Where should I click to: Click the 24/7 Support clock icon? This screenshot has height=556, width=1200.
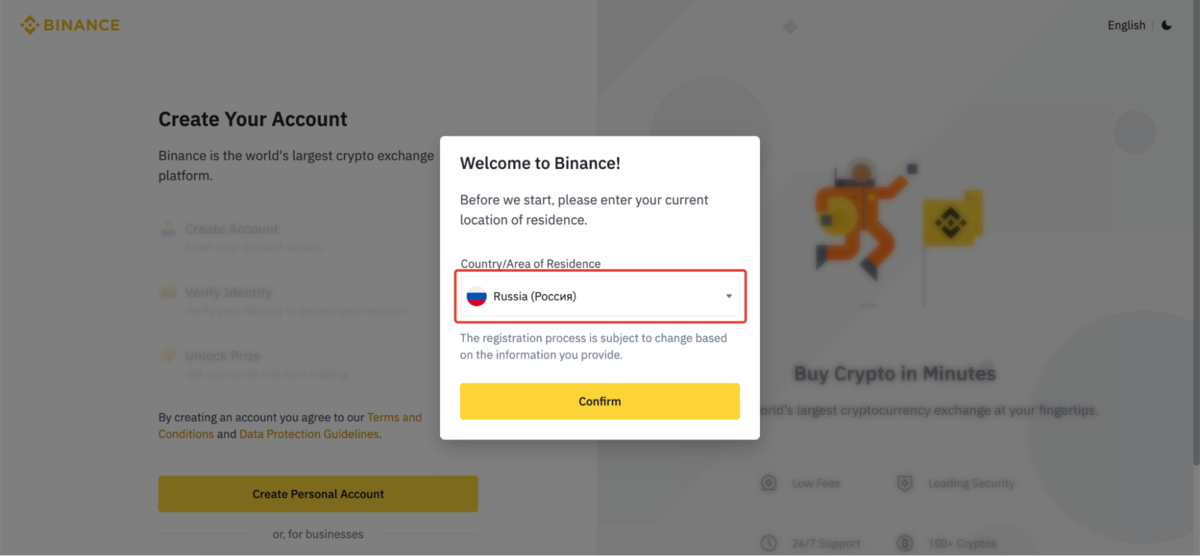(x=768, y=543)
